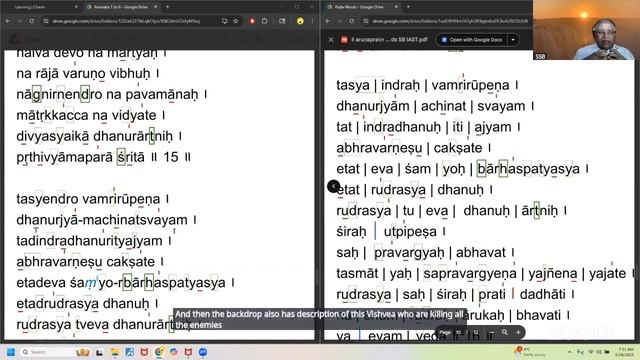Open the yellow profile avatar in left browser
The image size is (640, 360).
coord(300,21)
